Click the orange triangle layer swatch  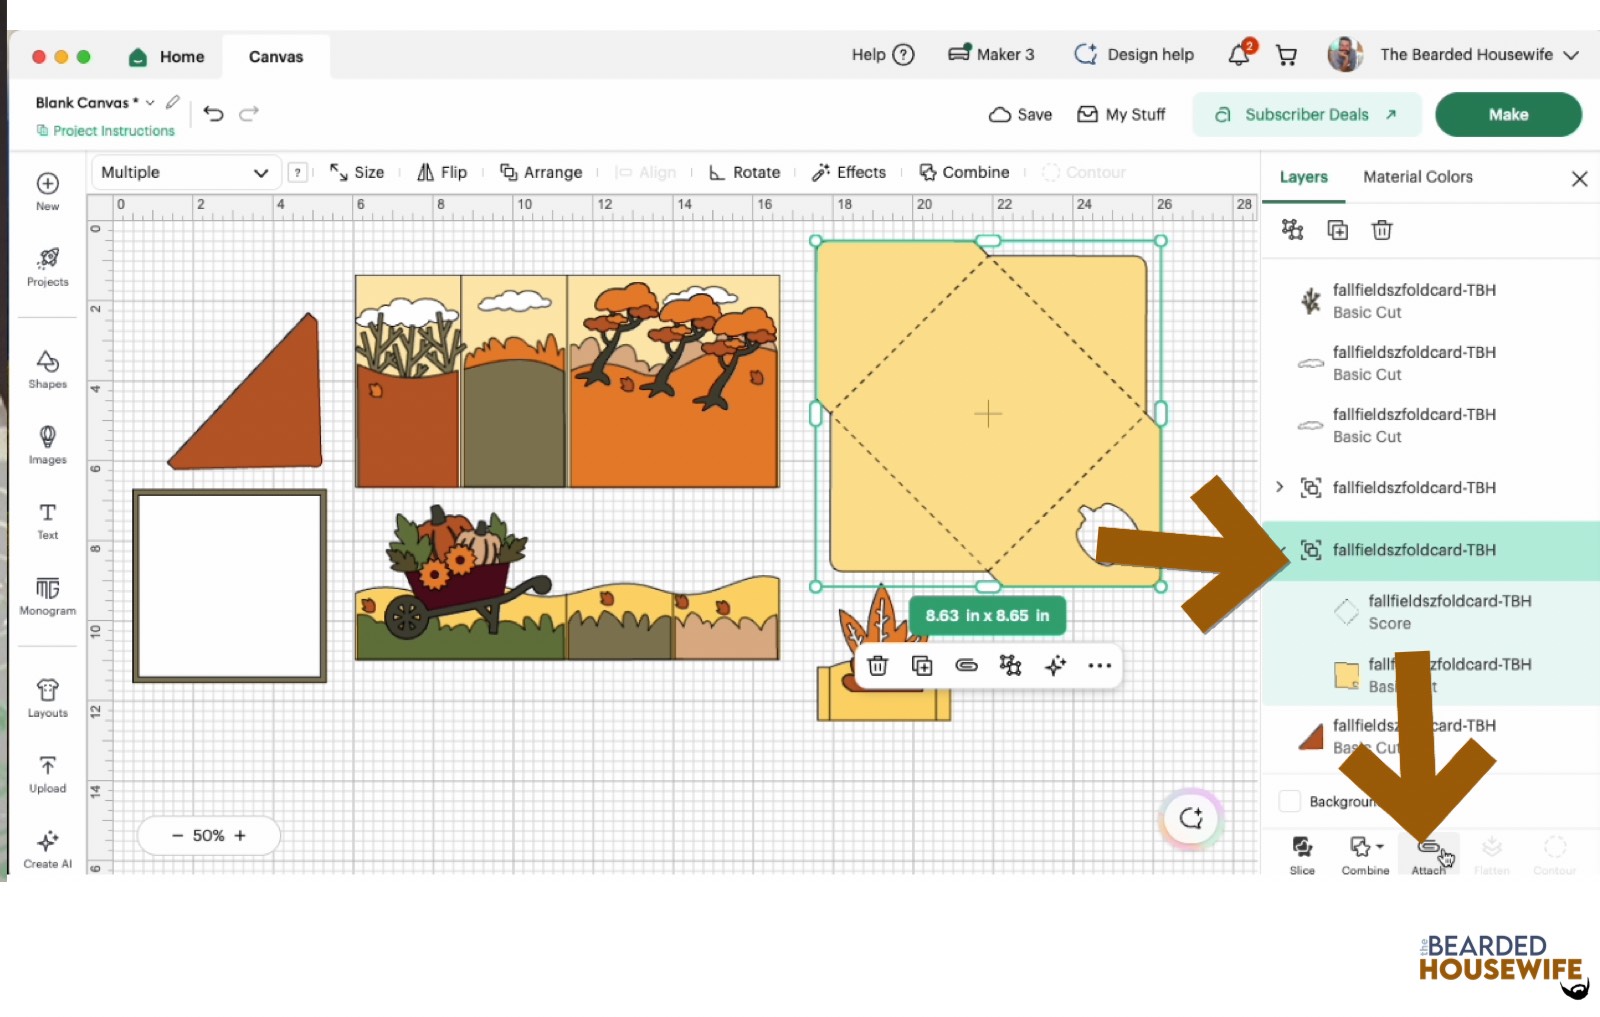tap(1311, 737)
